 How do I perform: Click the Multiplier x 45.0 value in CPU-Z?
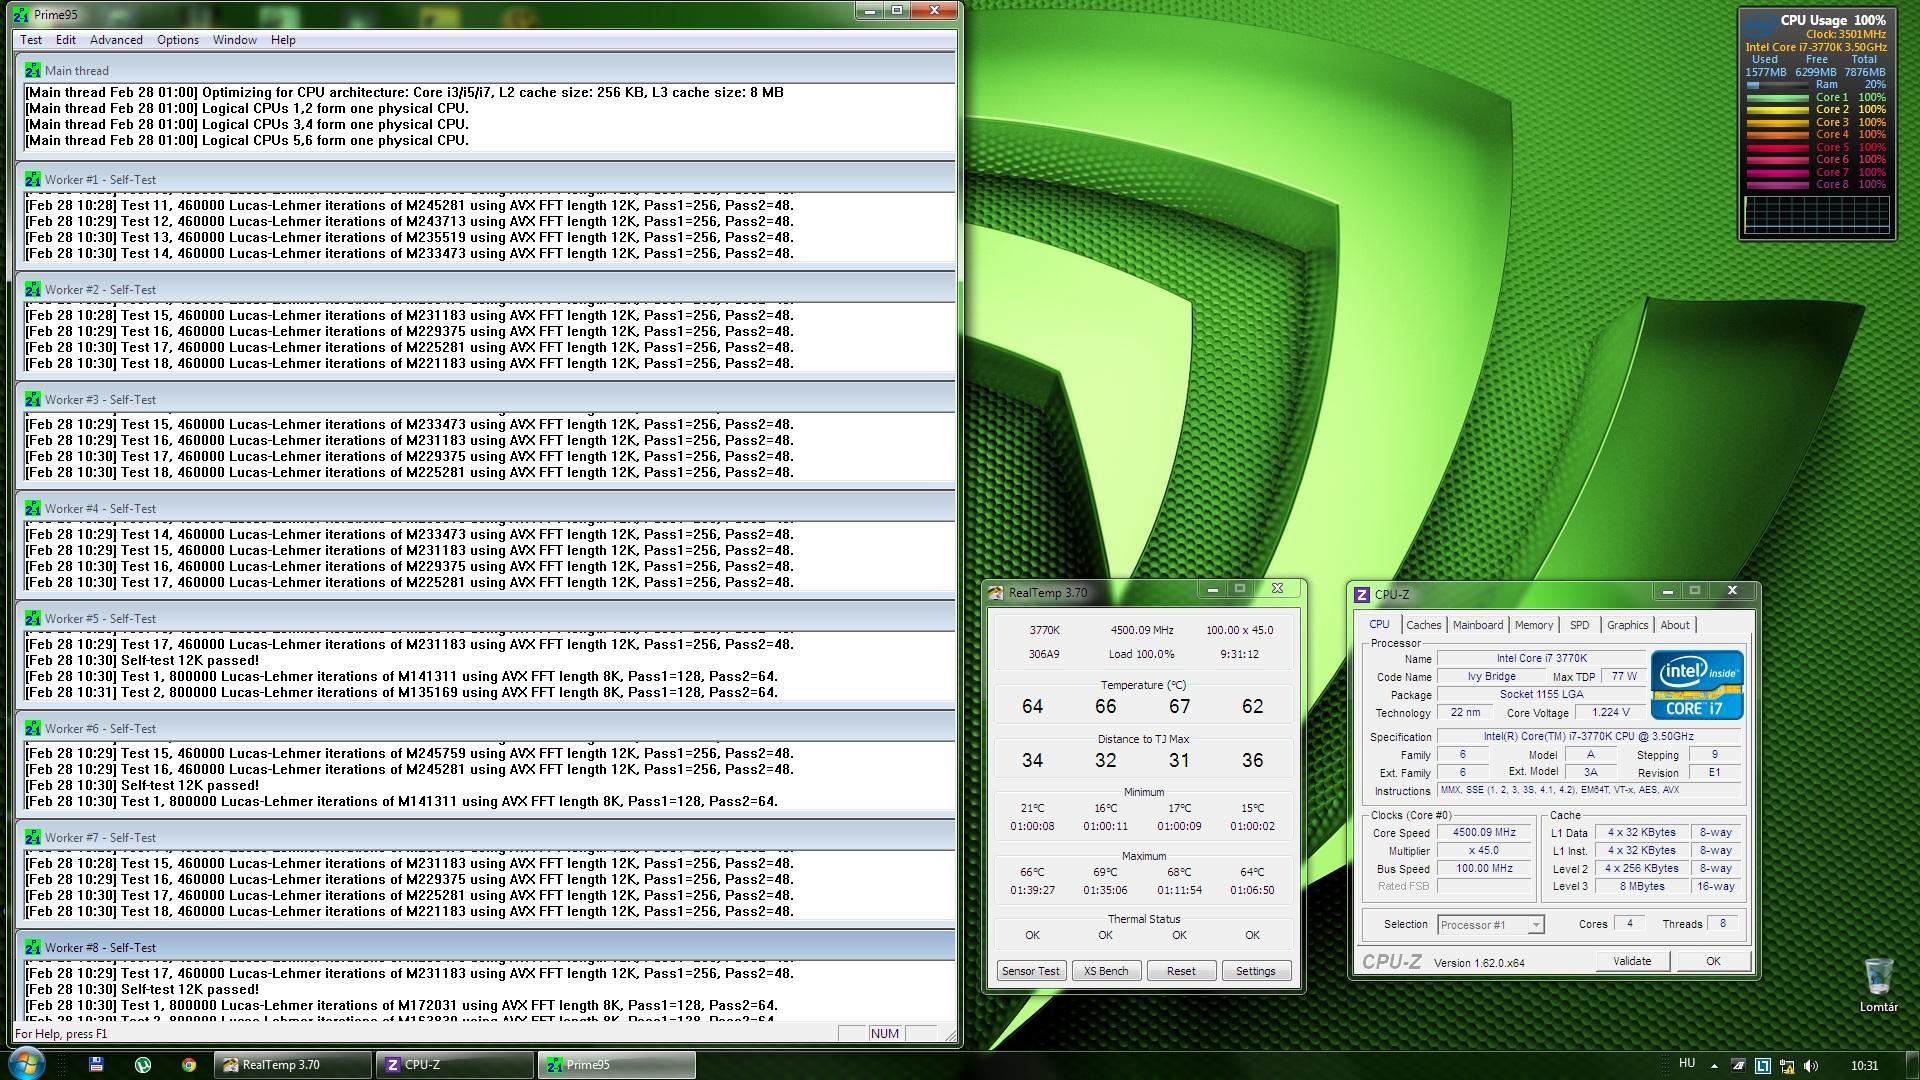click(1484, 850)
